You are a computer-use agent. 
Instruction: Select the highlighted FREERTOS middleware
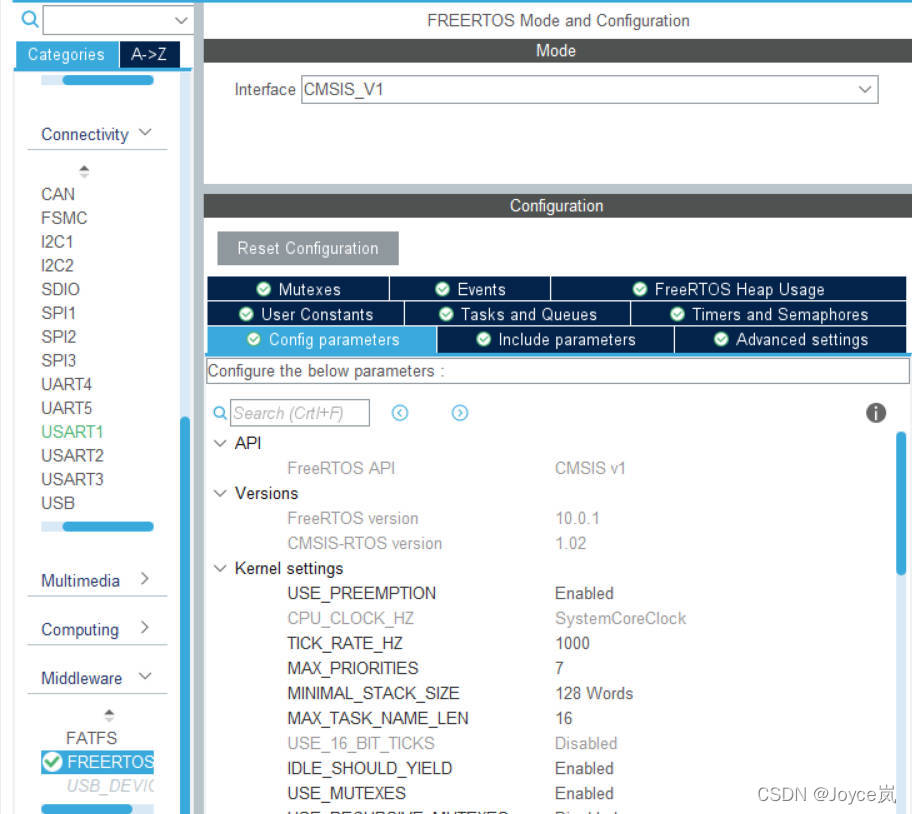tap(97, 762)
